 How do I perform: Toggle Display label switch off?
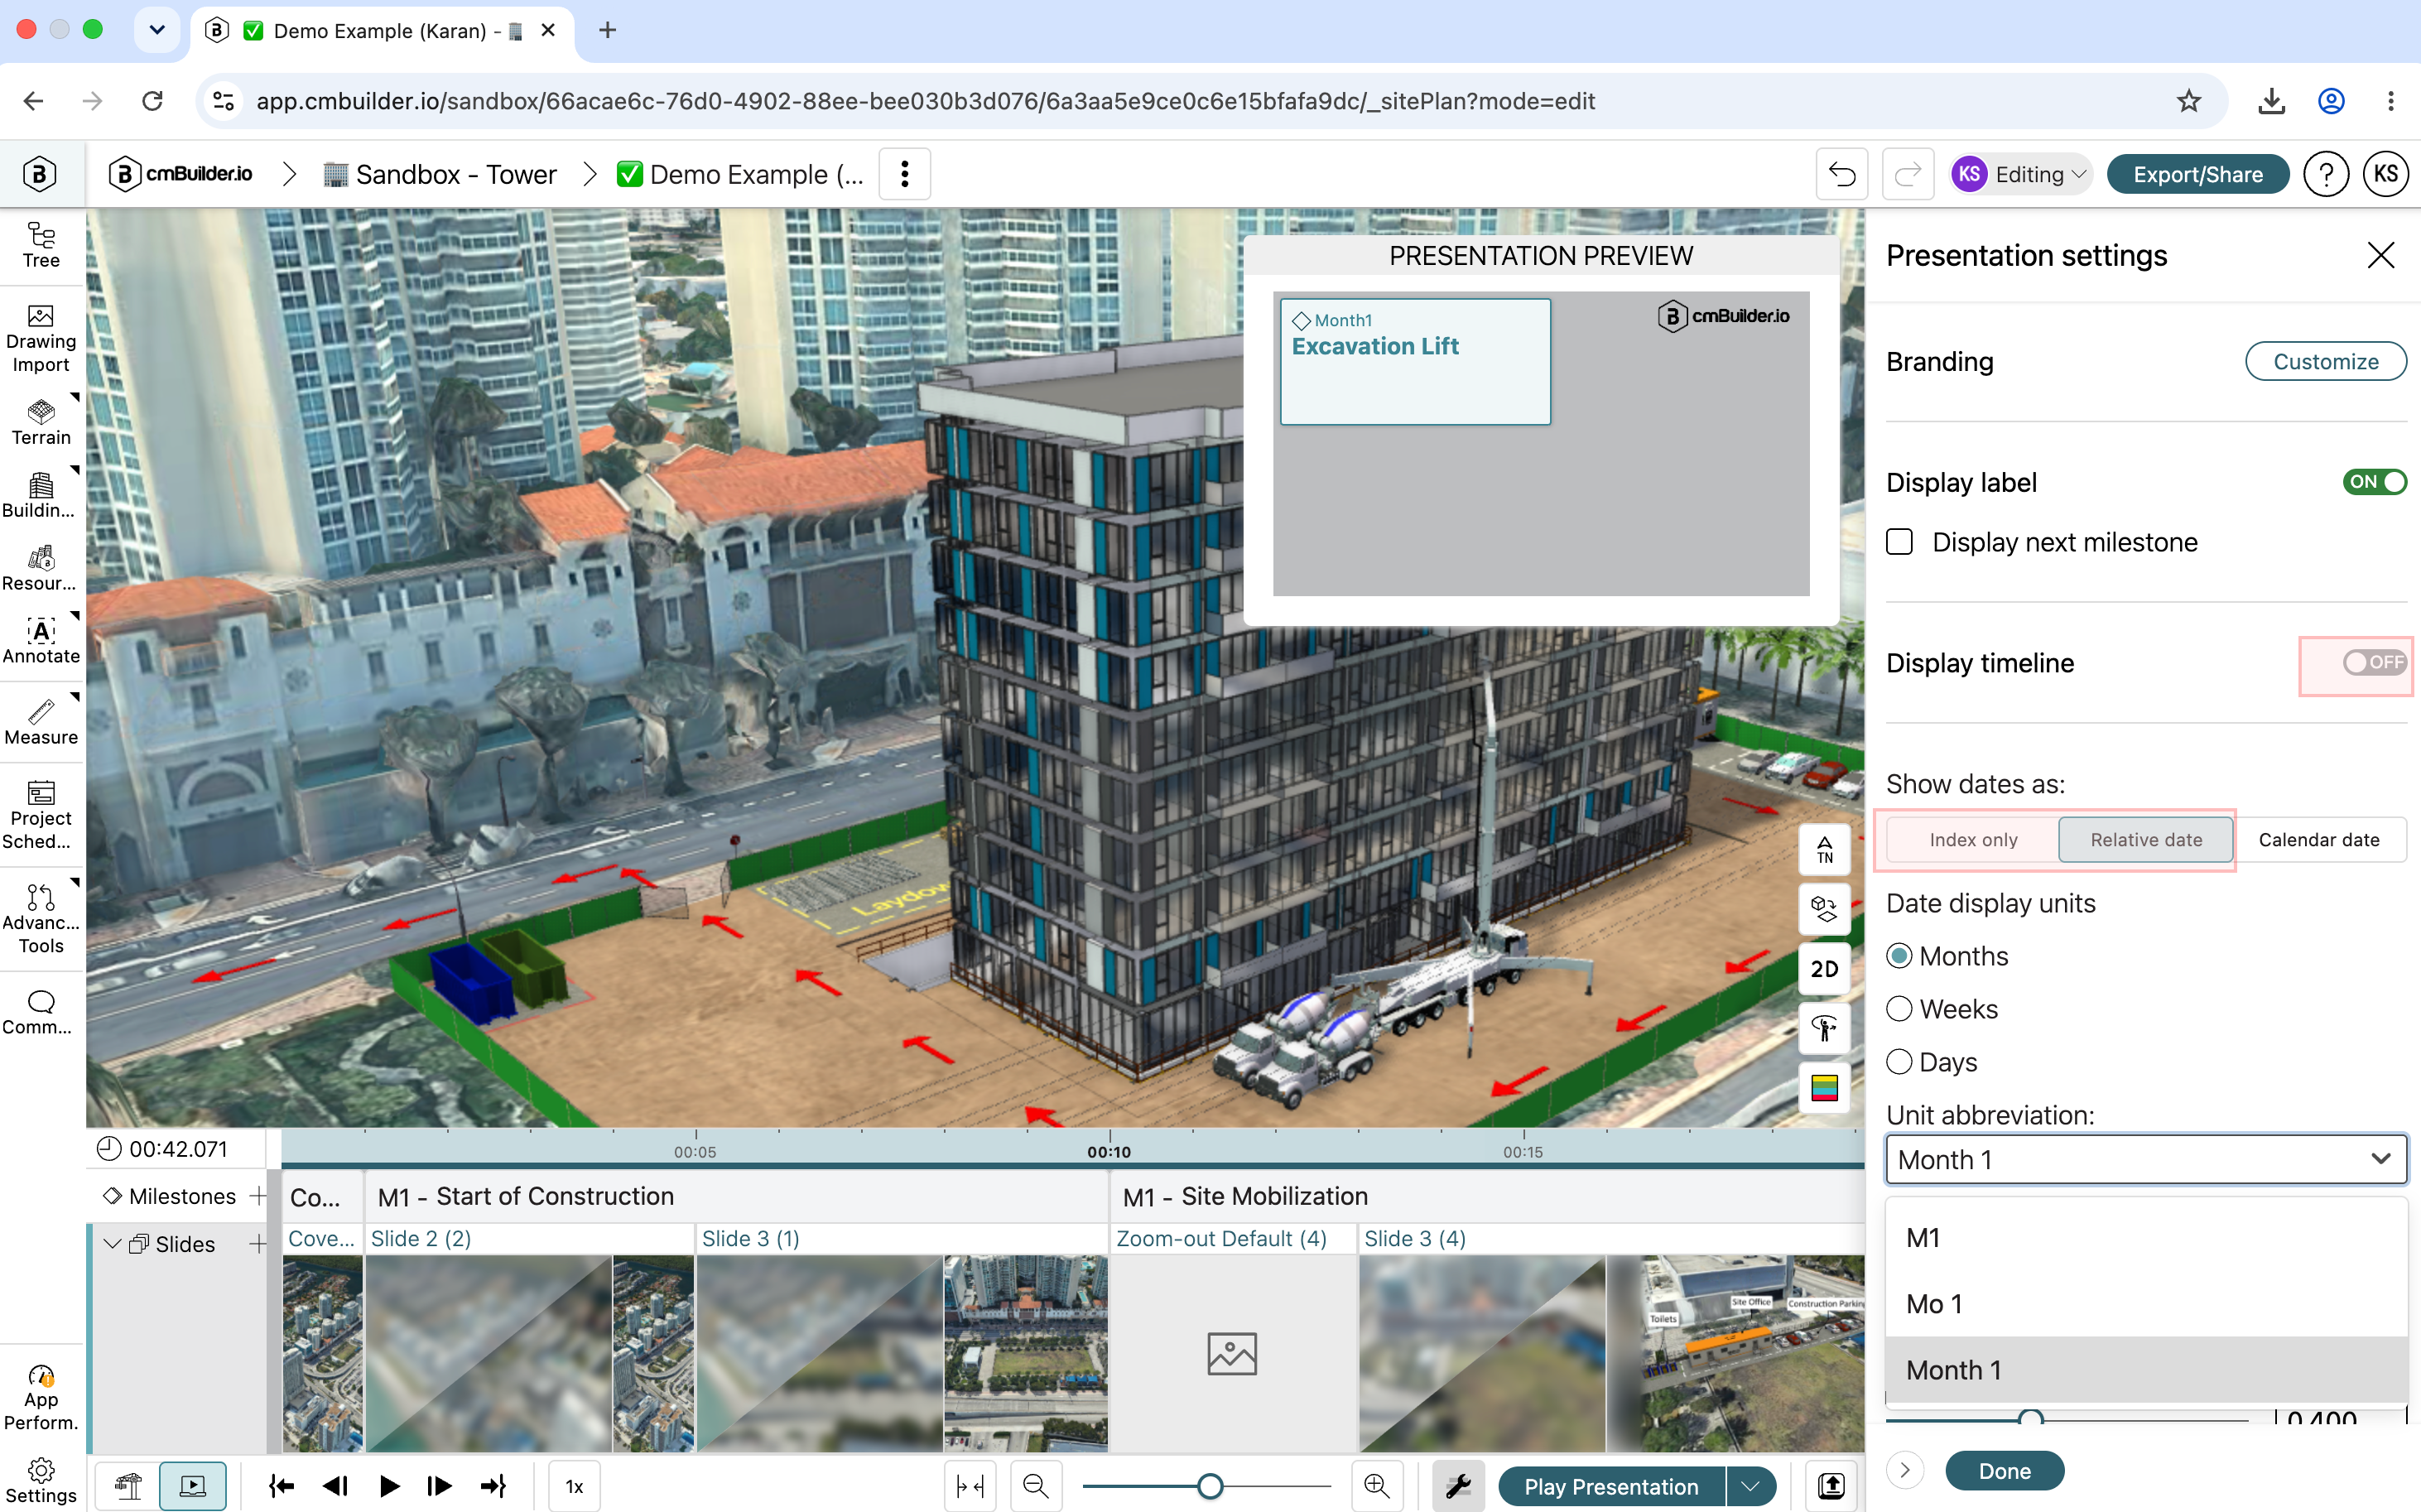coord(2374,482)
